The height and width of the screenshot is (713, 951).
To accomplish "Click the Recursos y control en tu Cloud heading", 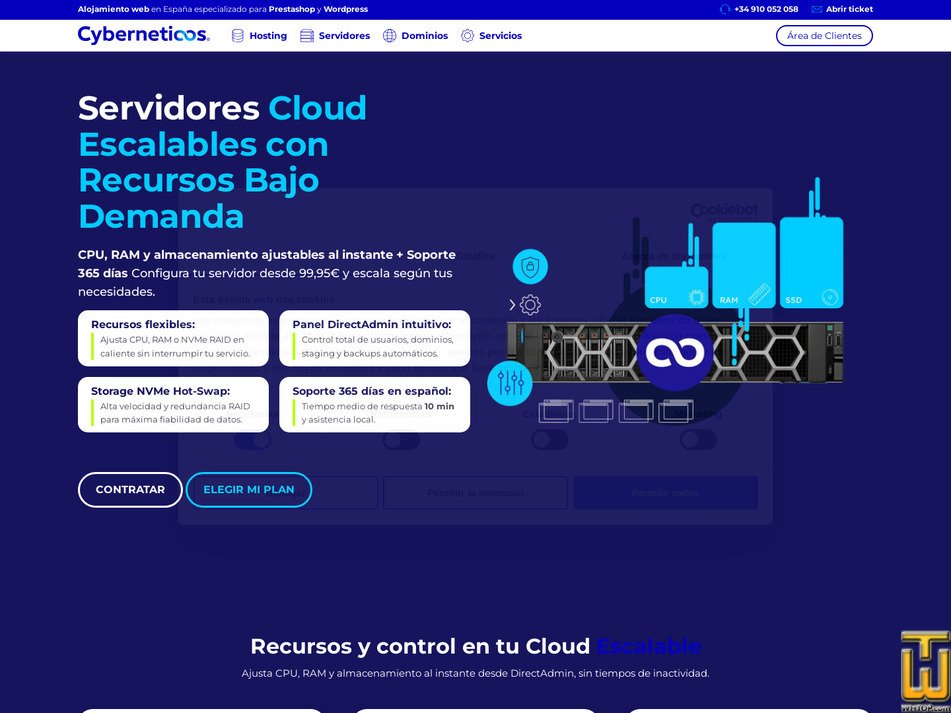I will [x=476, y=646].
